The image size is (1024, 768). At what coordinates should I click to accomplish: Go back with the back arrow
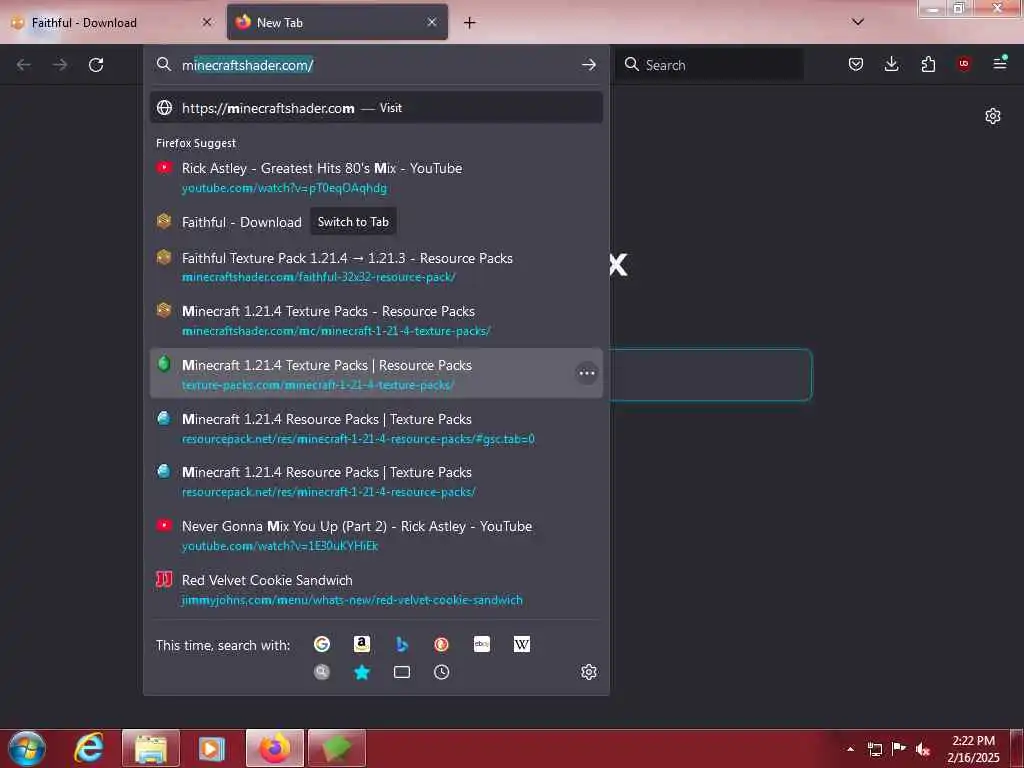pos(24,65)
